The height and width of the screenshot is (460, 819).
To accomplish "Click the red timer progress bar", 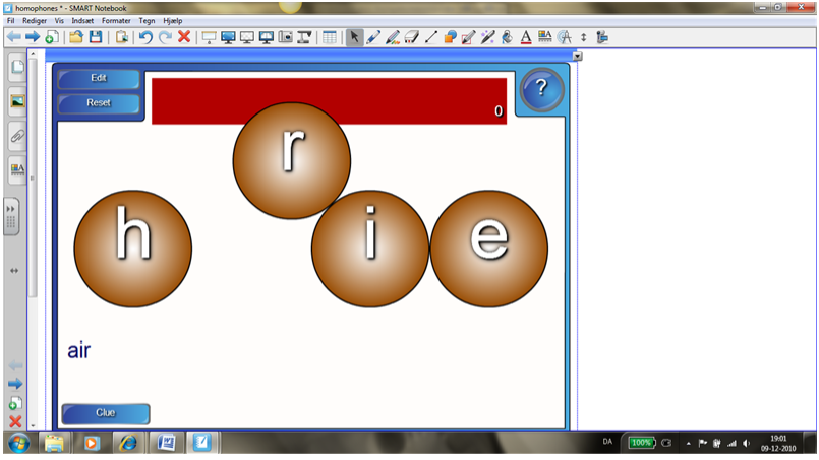I will pyautogui.click(x=330, y=101).
